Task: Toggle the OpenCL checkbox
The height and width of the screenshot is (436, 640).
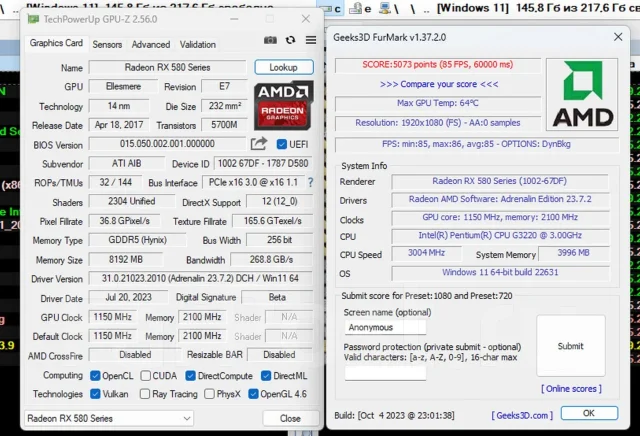Action: click(95, 376)
